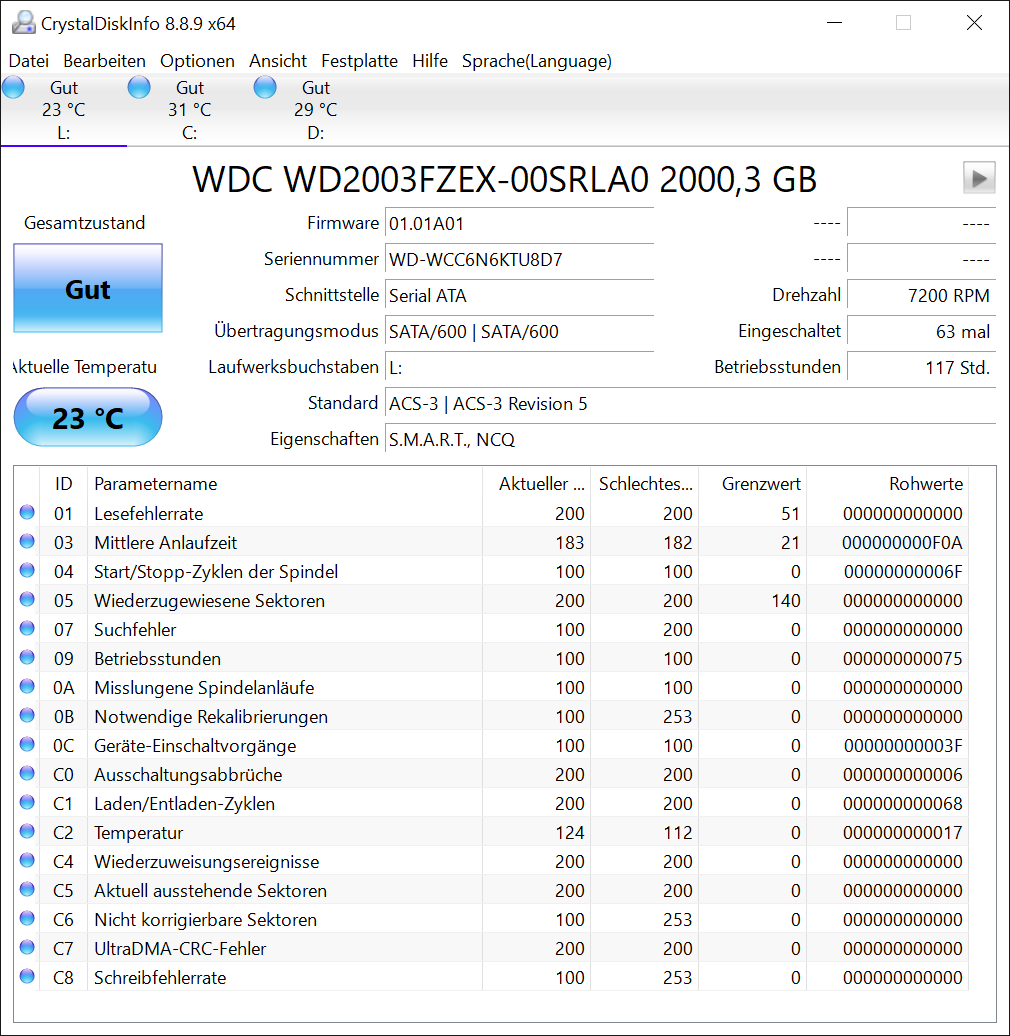Click the Seriennummer field

pos(519,259)
